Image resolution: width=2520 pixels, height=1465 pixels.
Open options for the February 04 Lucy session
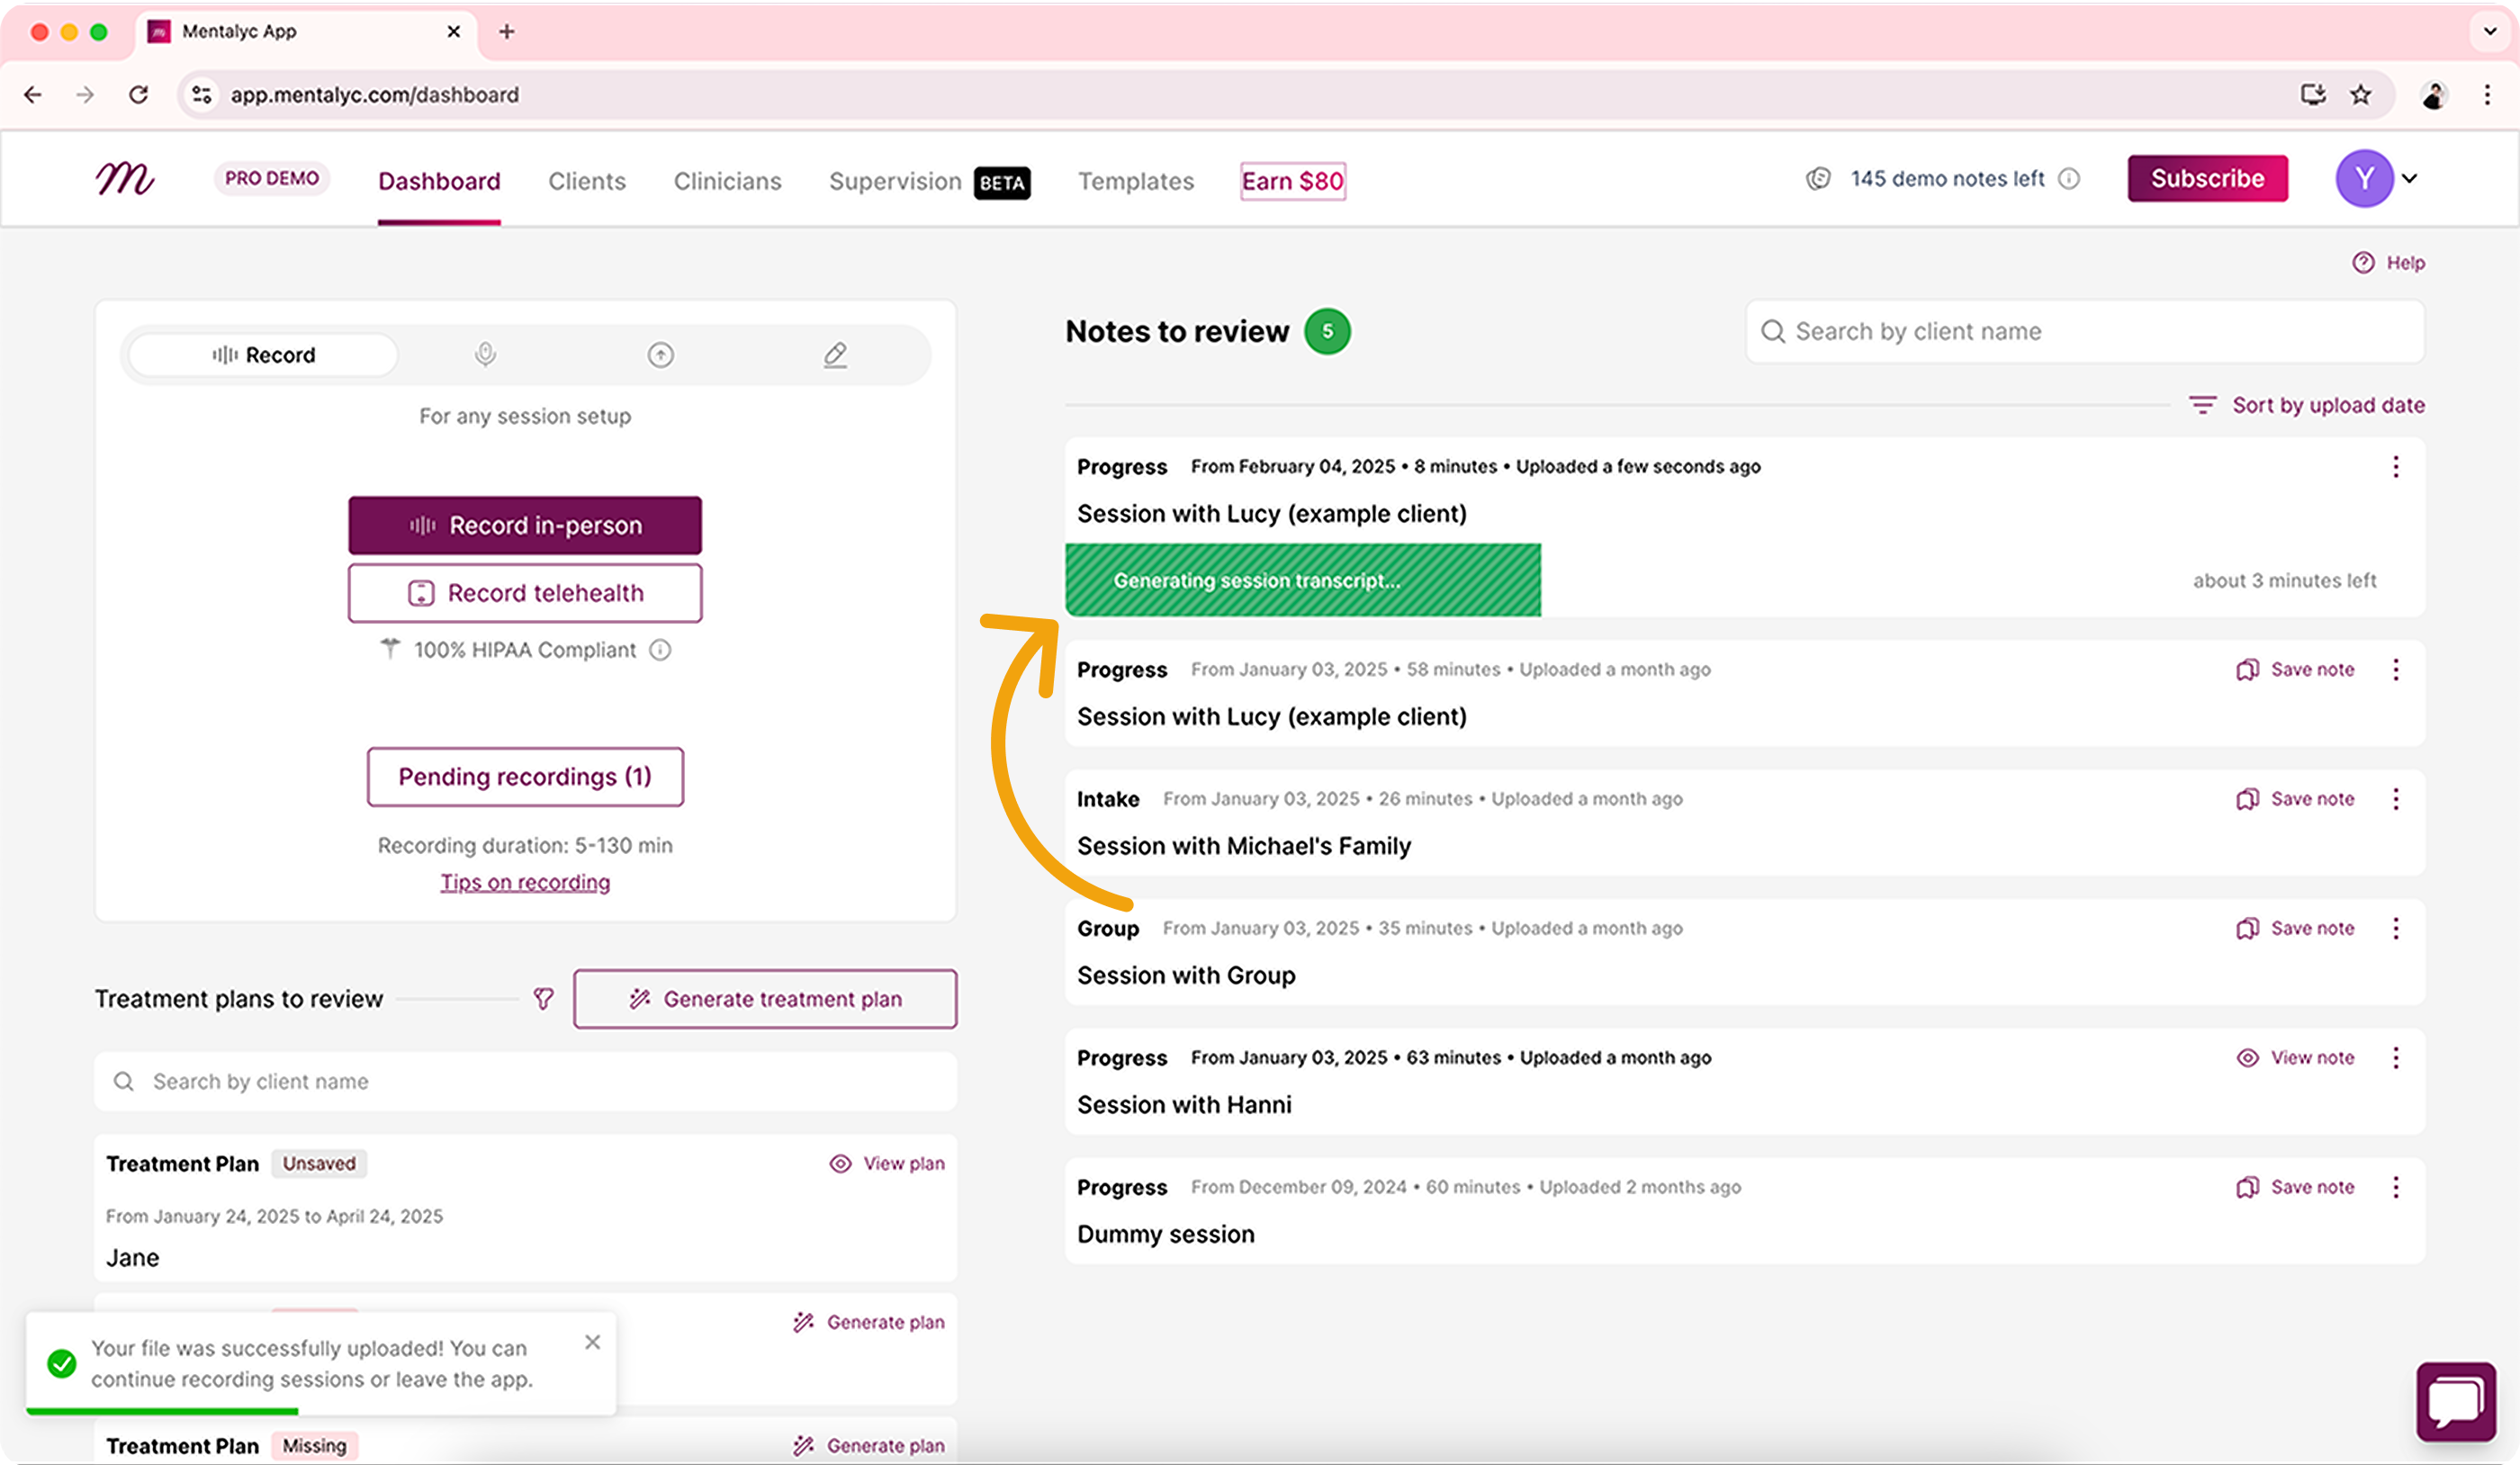click(x=2395, y=467)
